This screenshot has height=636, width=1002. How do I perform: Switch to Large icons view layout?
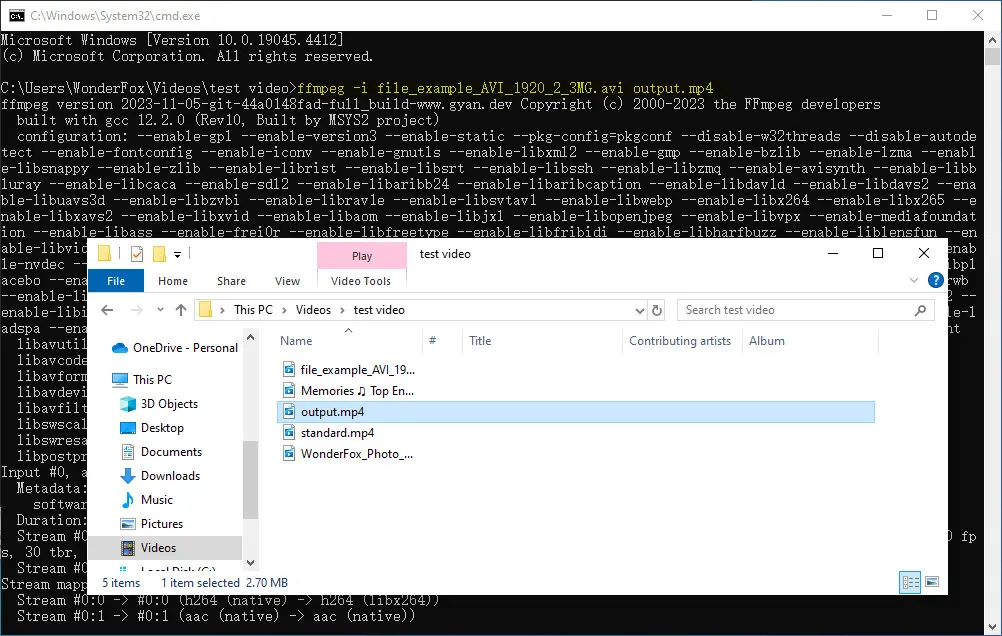click(x=932, y=582)
